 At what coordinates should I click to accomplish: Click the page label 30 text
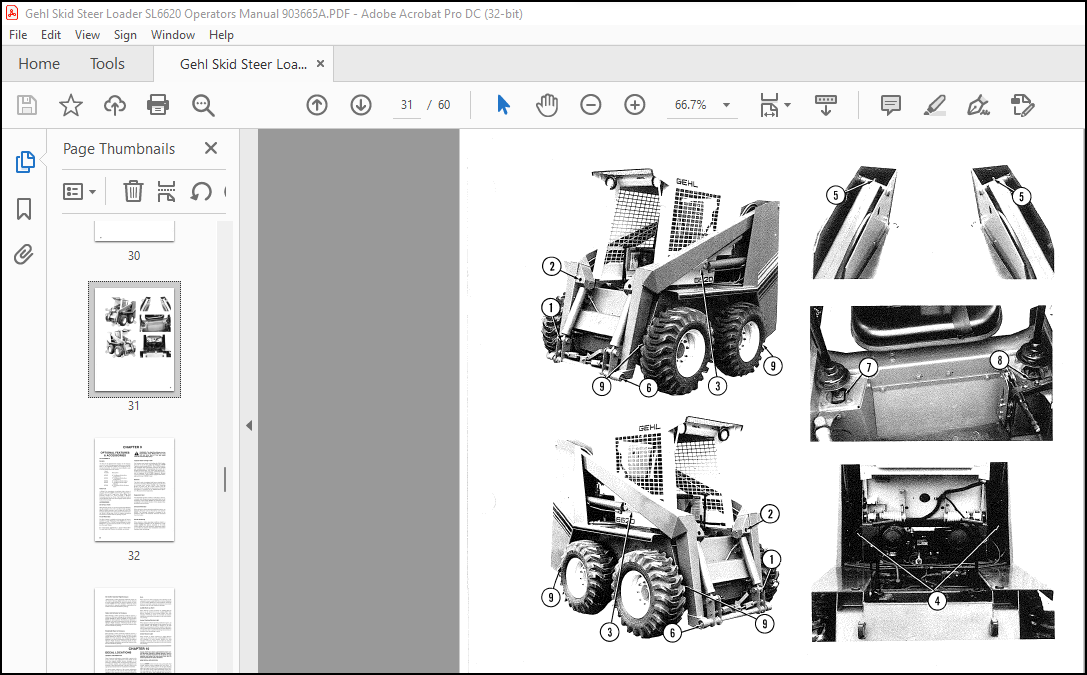point(134,256)
